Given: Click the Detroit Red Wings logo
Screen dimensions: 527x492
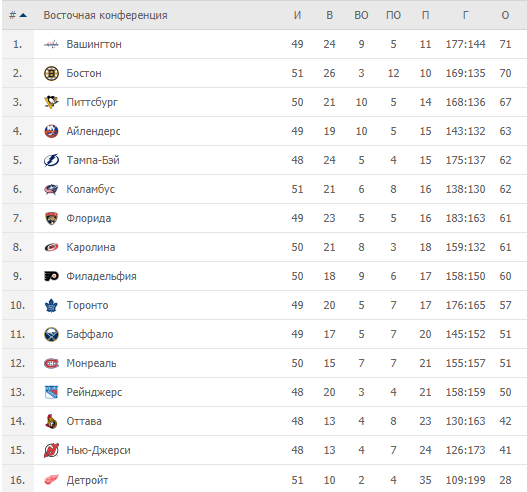Looking at the screenshot, I should coord(51,480).
